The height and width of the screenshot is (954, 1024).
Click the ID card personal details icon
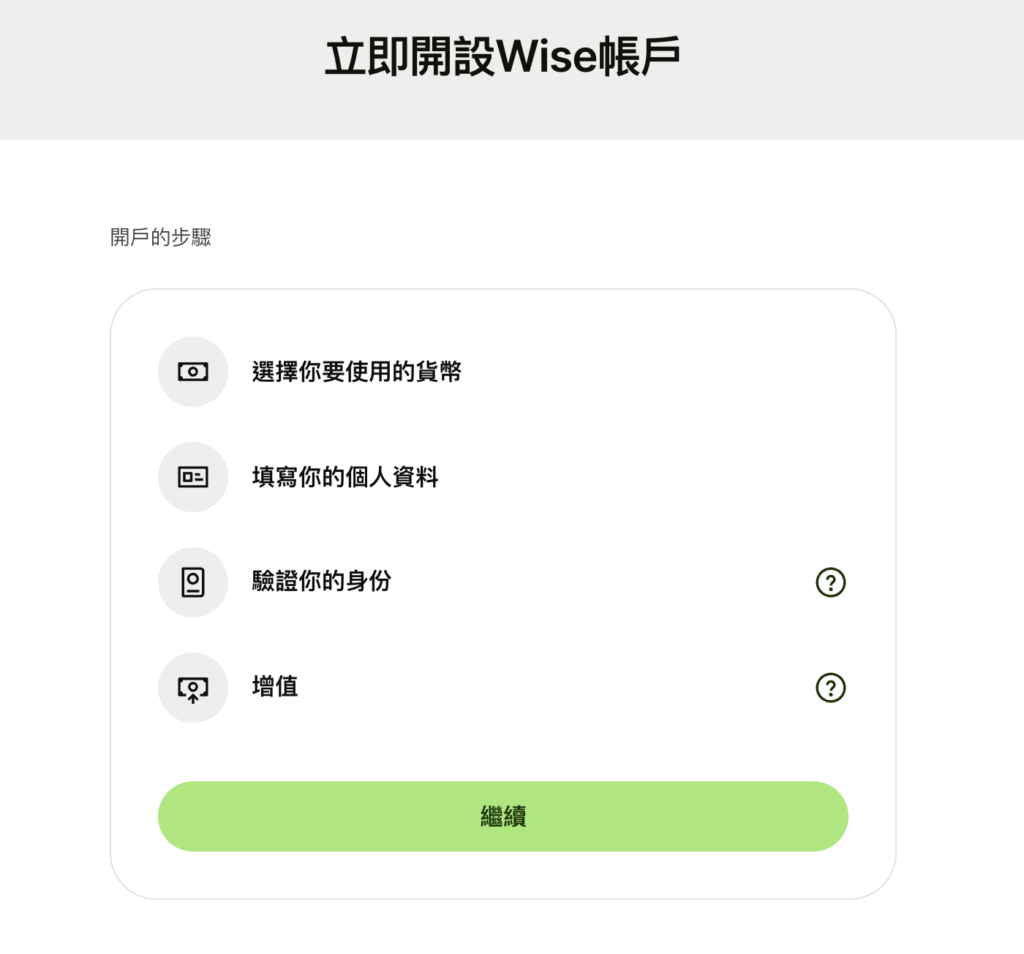193,477
